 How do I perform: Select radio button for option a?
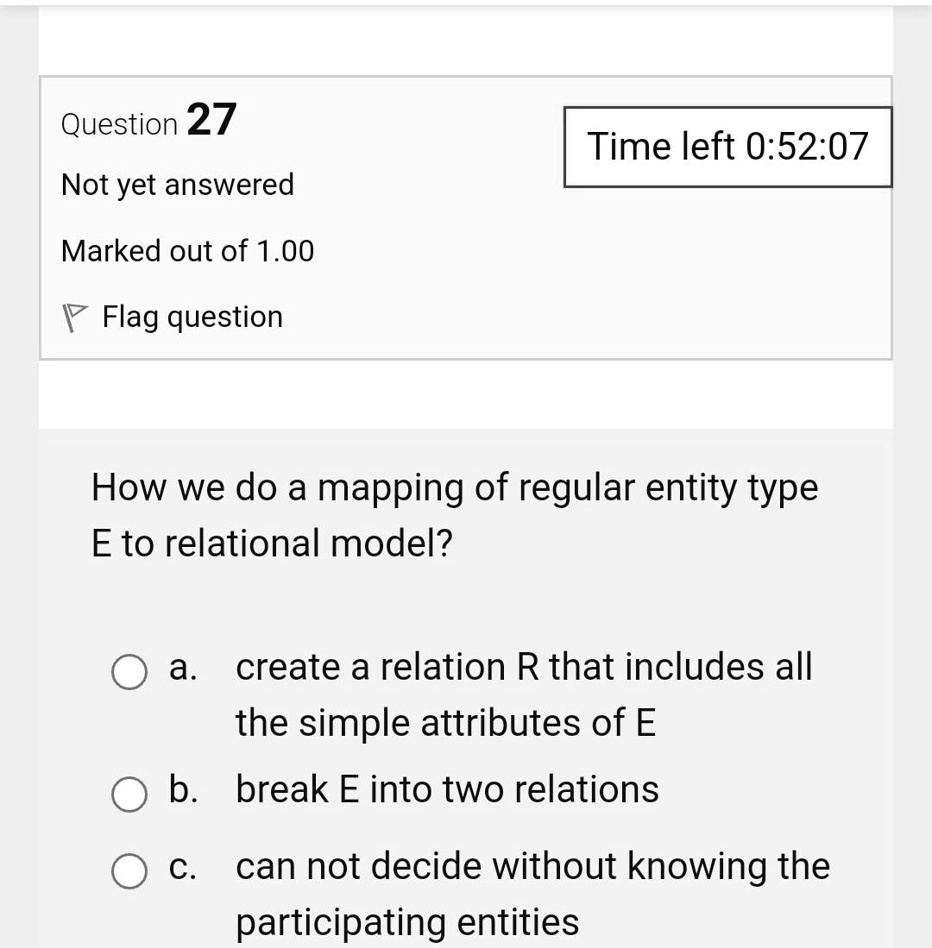coord(128,672)
